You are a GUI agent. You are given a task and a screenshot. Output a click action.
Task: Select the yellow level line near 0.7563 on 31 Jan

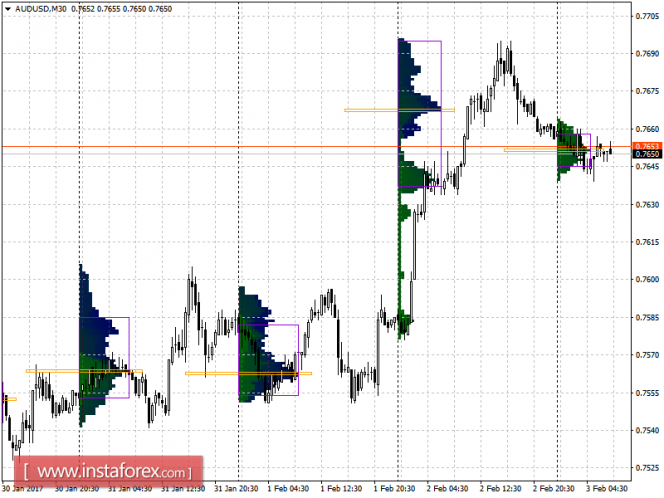tap(249, 374)
